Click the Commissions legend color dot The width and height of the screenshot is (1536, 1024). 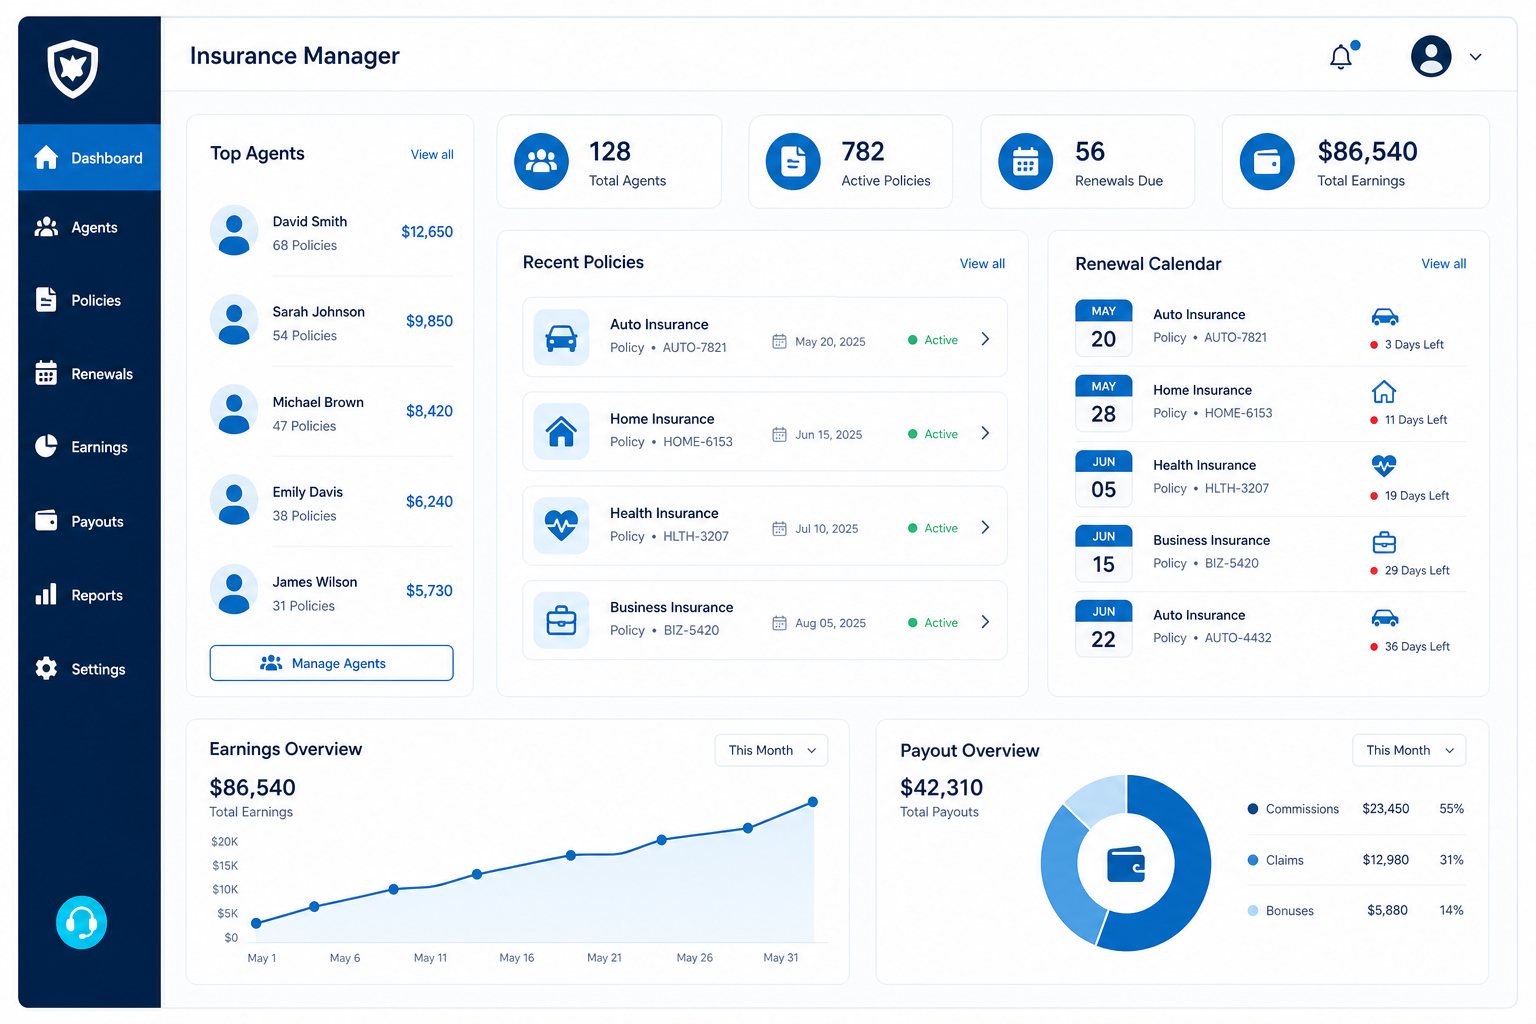[x=1252, y=809]
